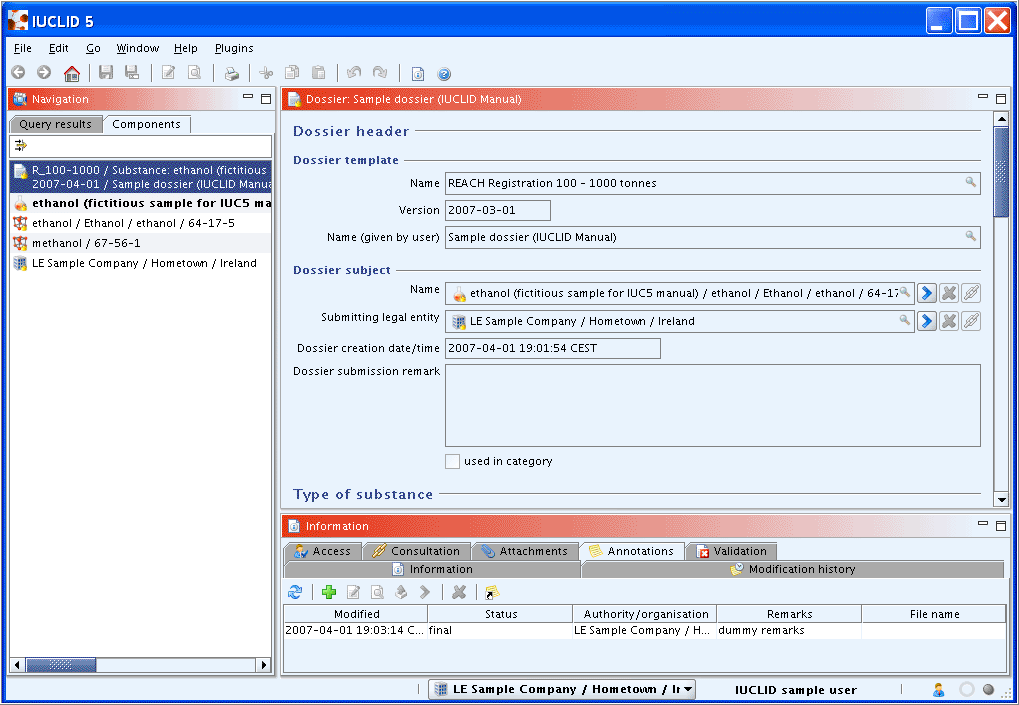Click the annotation delete X icon
The image size is (1019, 705).
pyautogui.click(x=459, y=592)
